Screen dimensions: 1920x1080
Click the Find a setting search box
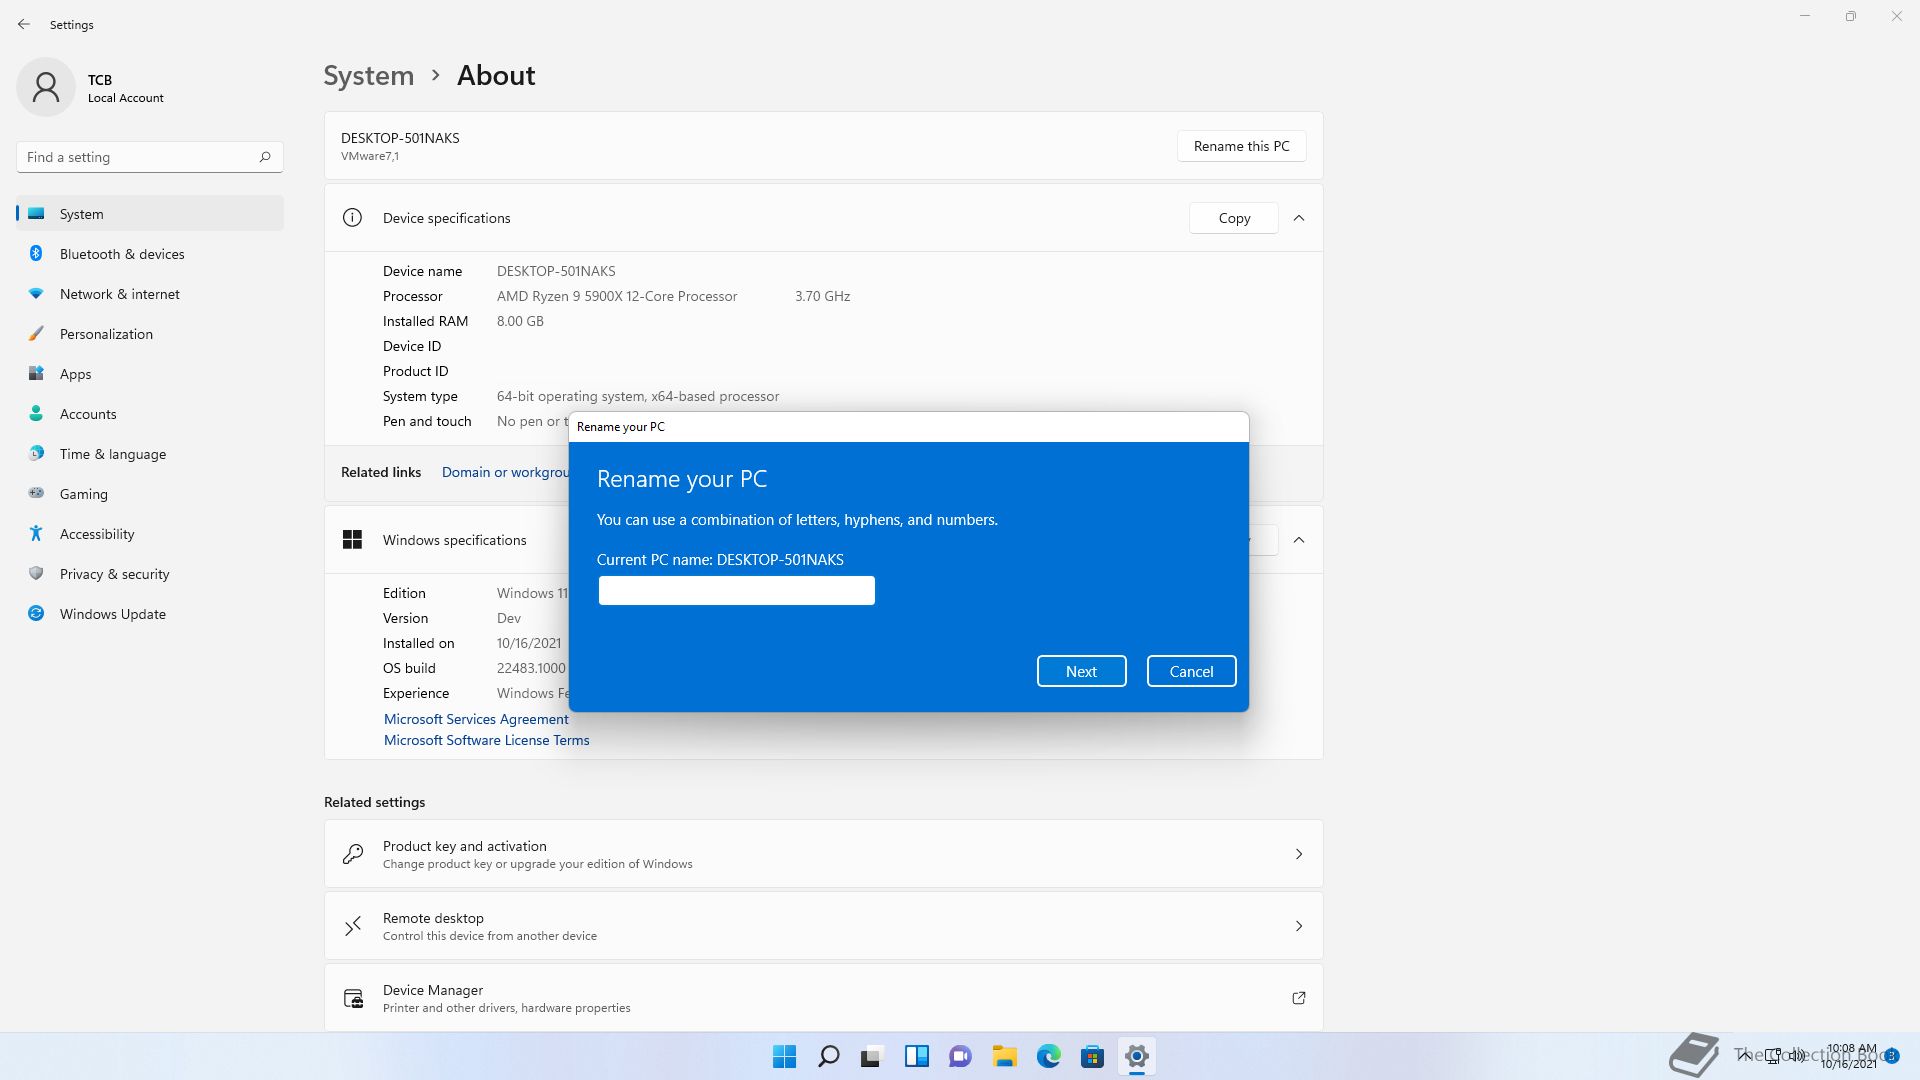pos(150,157)
